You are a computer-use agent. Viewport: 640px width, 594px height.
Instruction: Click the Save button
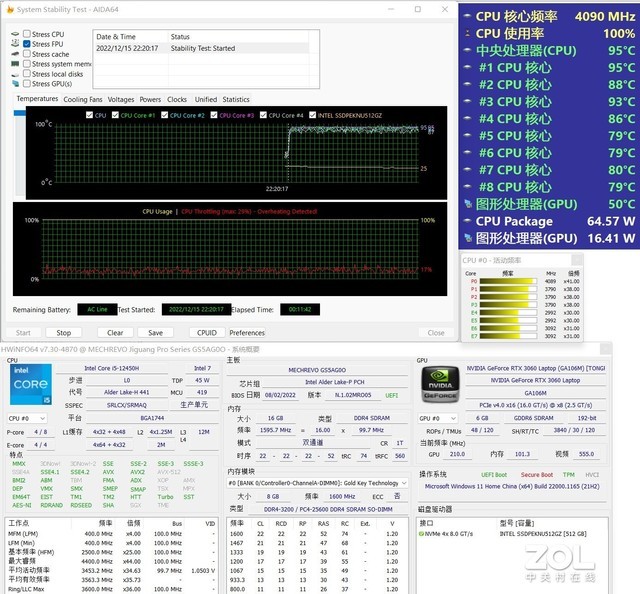click(x=156, y=333)
